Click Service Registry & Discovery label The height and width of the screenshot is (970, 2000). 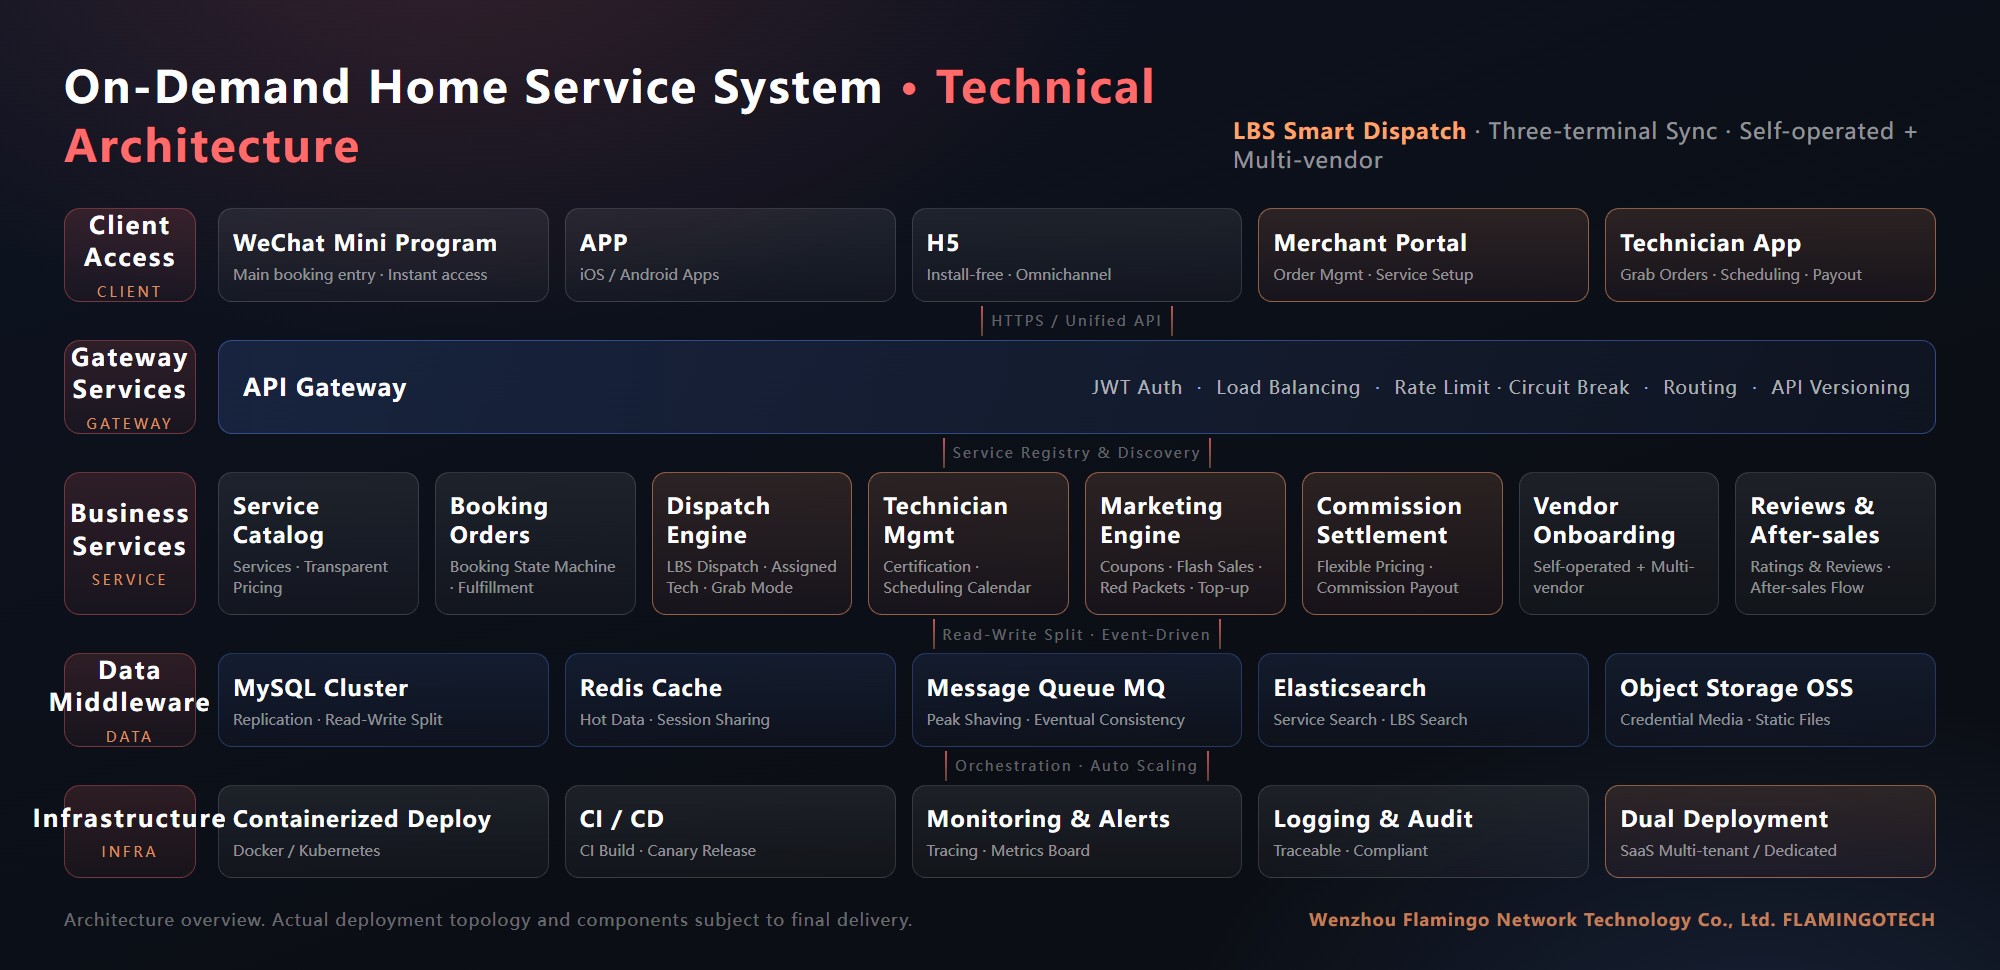[1076, 453]
